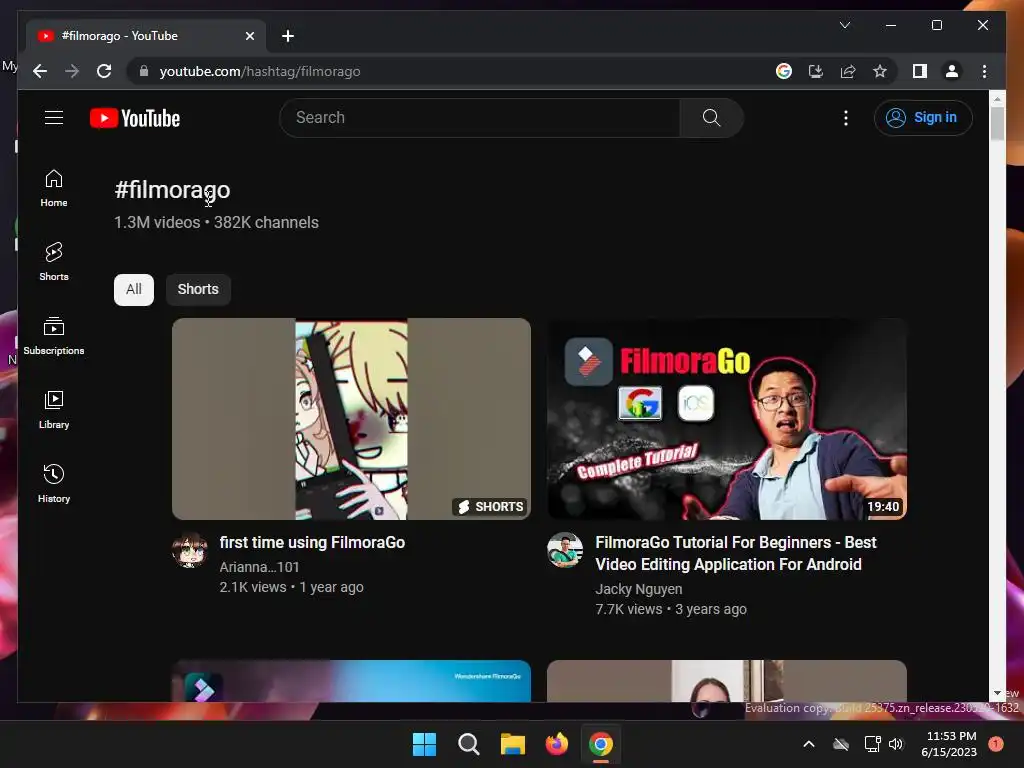Open 'first time using FilmoraGo' thumbnail
The image size is (1024, 768).
351,419
